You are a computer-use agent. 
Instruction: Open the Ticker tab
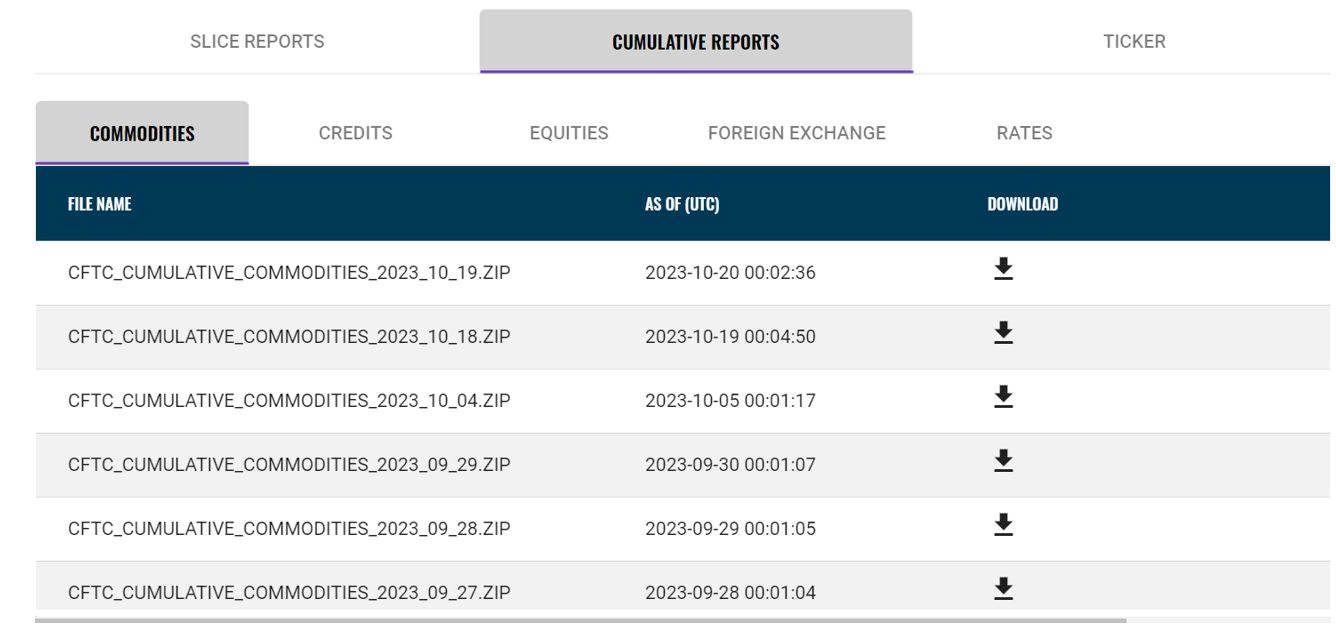[1134, 41]
